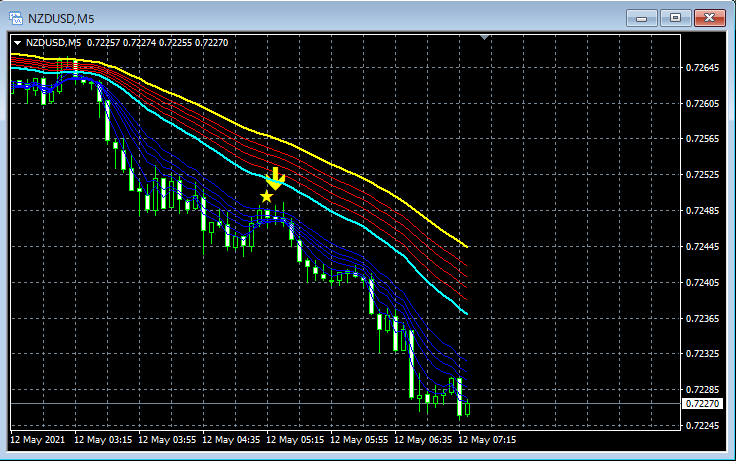Maximize the NZDUSD,M5 chart window
Viewport: 736px width, 461px height.
(x=675, y=18)
